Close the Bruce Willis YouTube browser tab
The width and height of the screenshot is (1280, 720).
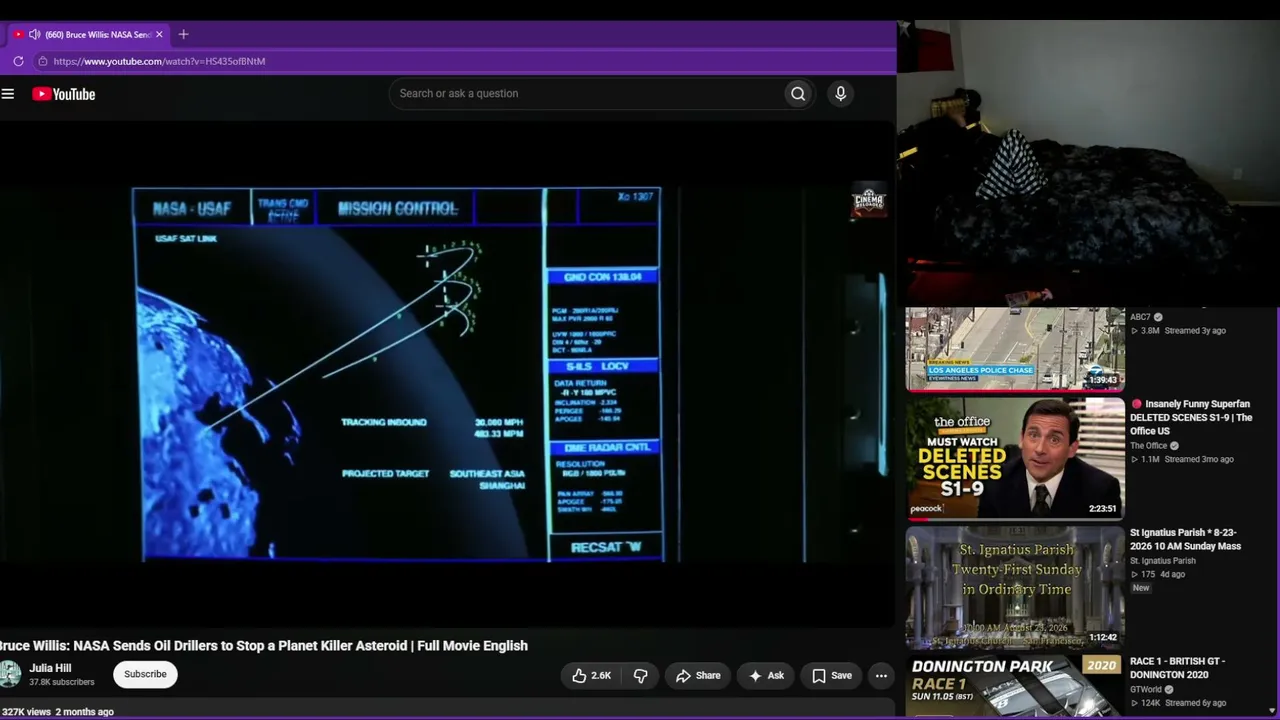(159, 34)
